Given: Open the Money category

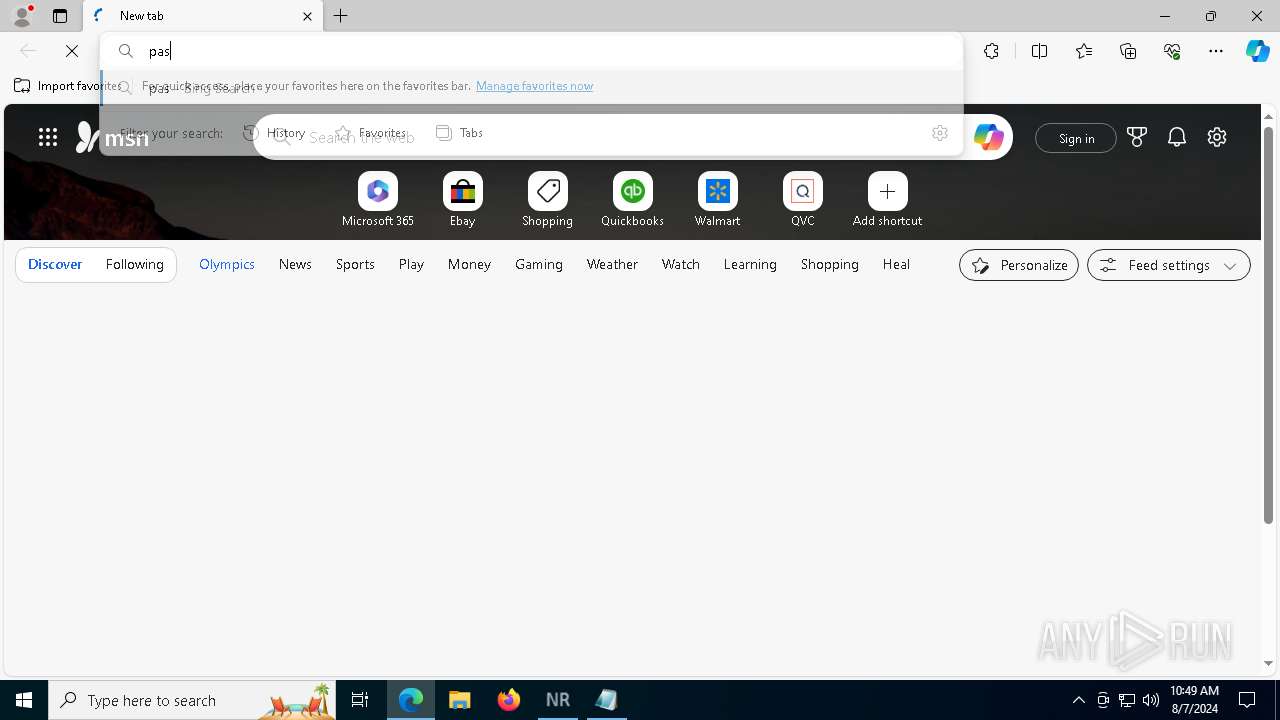Looking at the screenshot, I should click(x=469, y=264).
